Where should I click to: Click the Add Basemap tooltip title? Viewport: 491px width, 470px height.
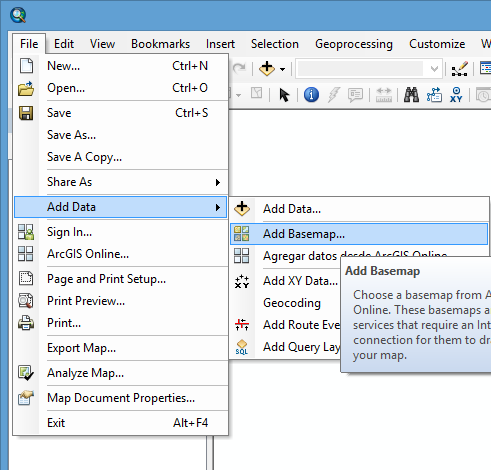click(x=382, y=271)
